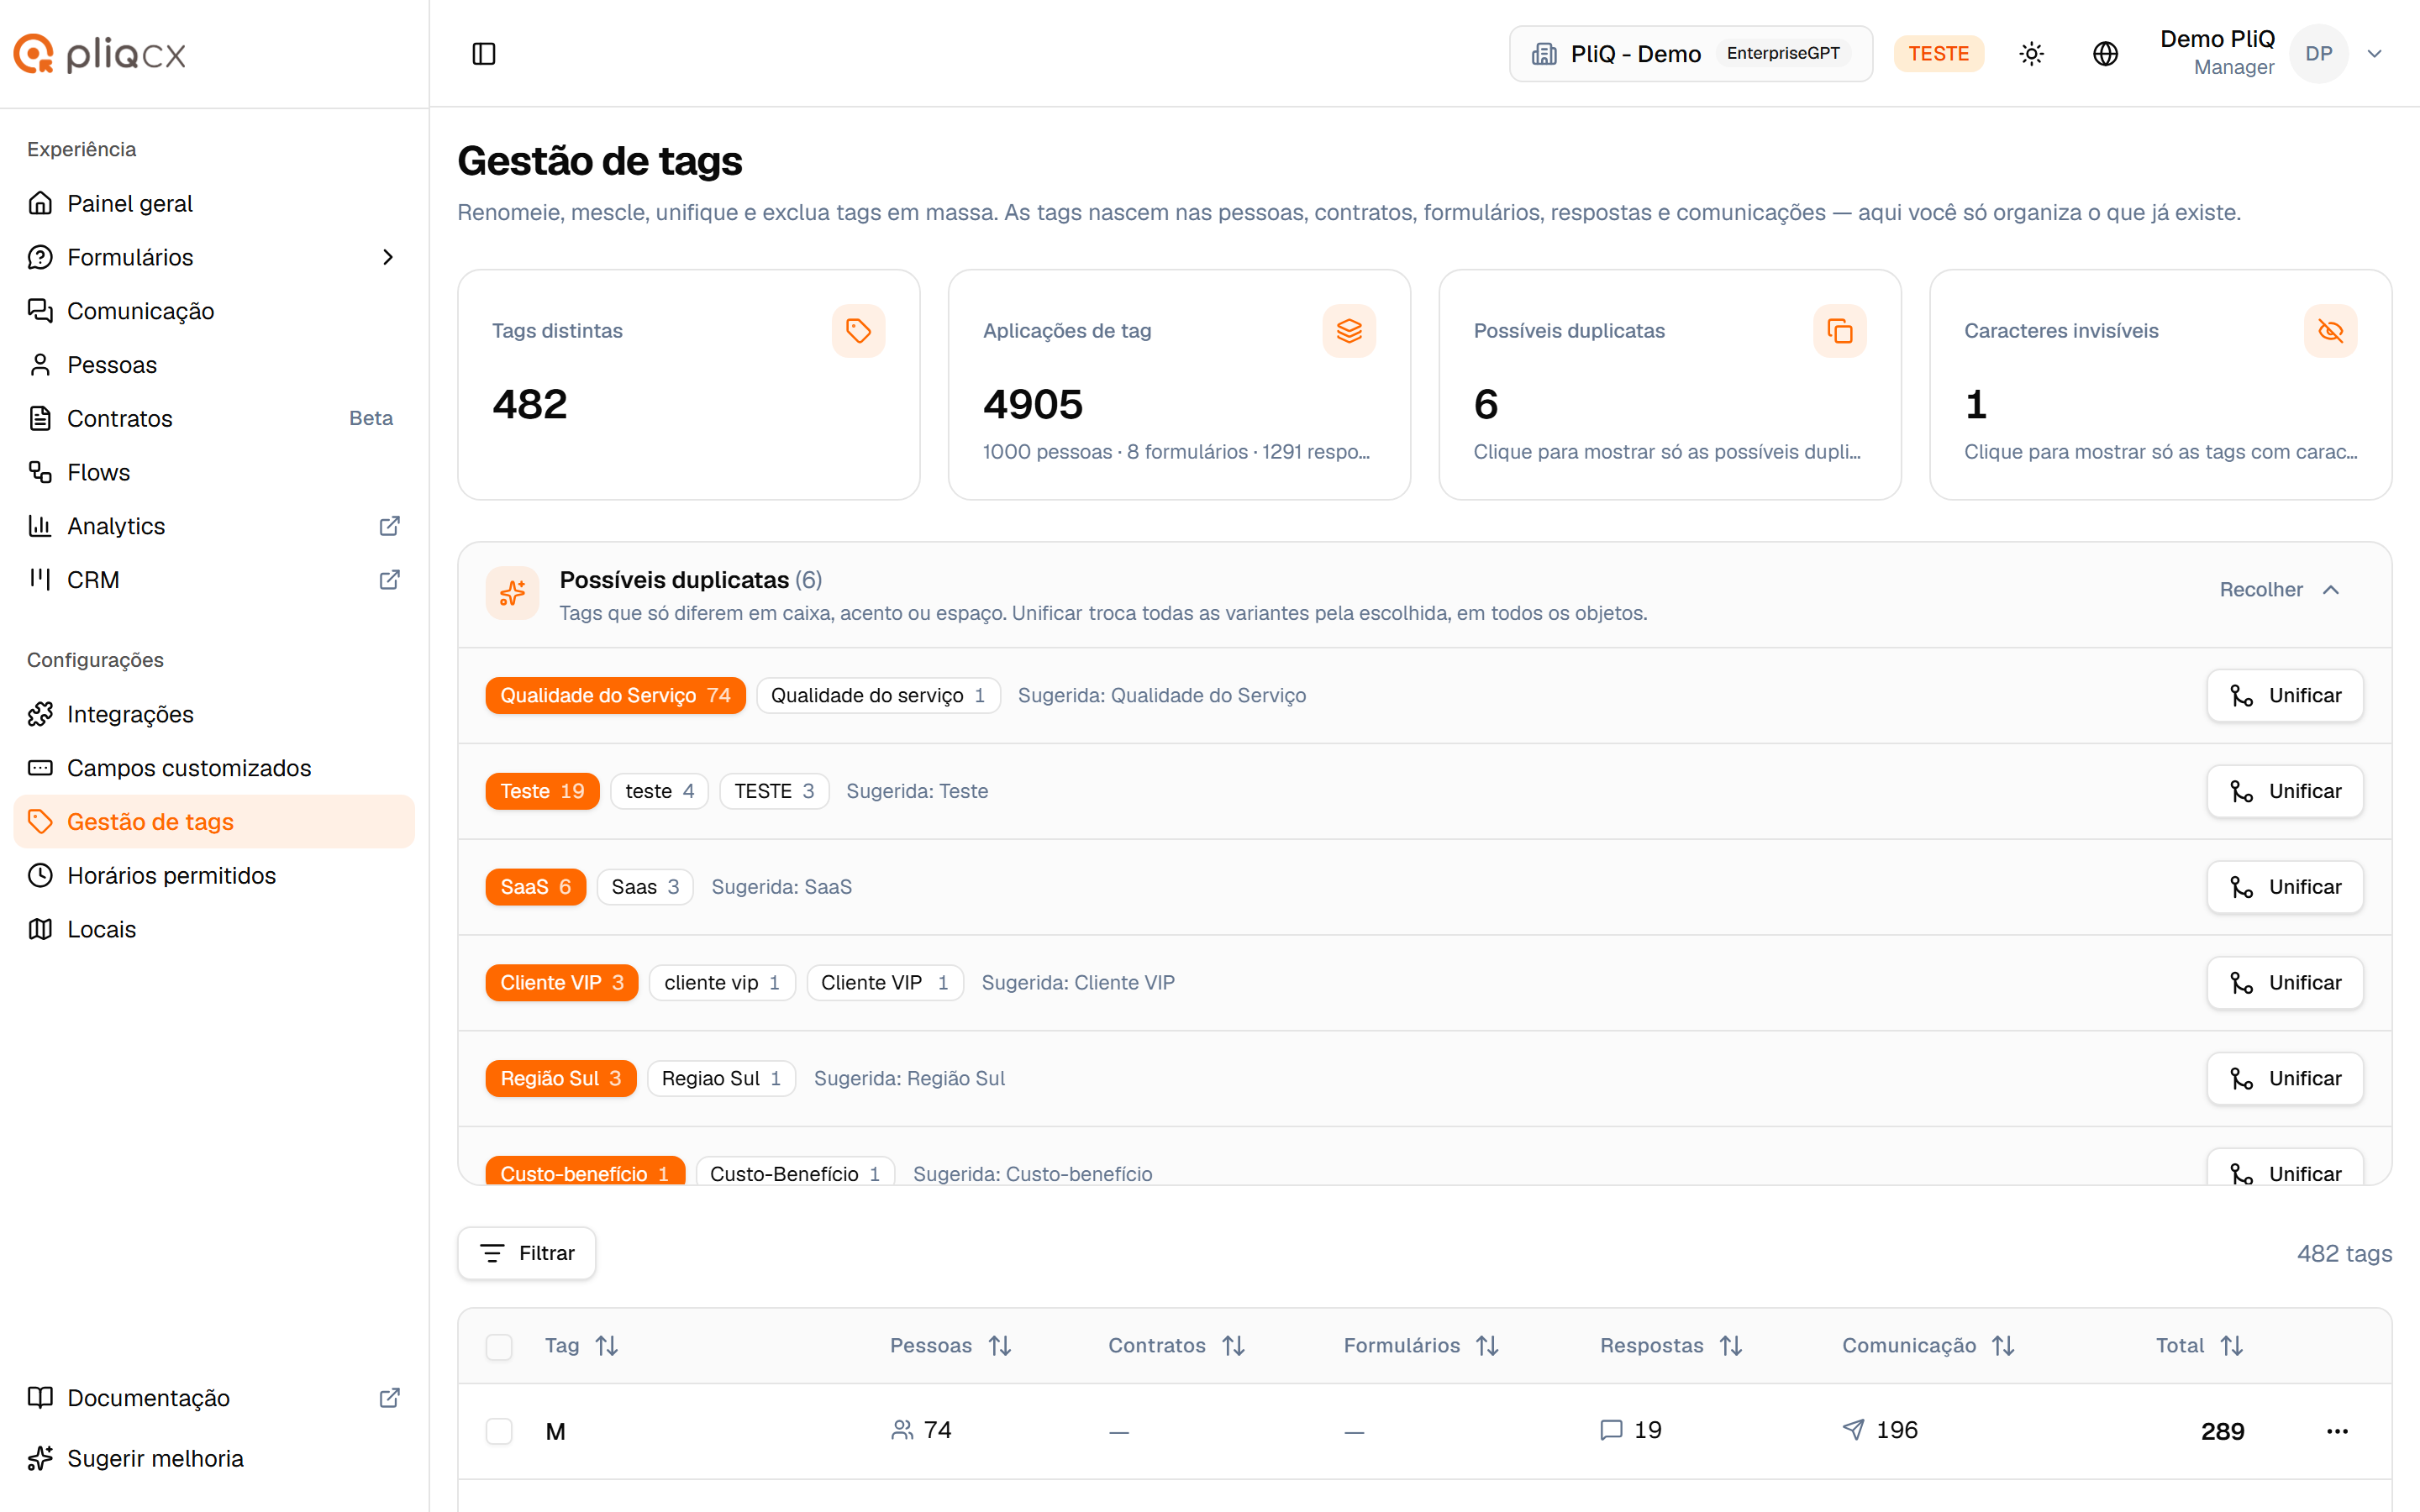The width and height of the screenshot is (2420, 1512).
Task: Toggle the sidebar collapse icon
Action: 484,54
